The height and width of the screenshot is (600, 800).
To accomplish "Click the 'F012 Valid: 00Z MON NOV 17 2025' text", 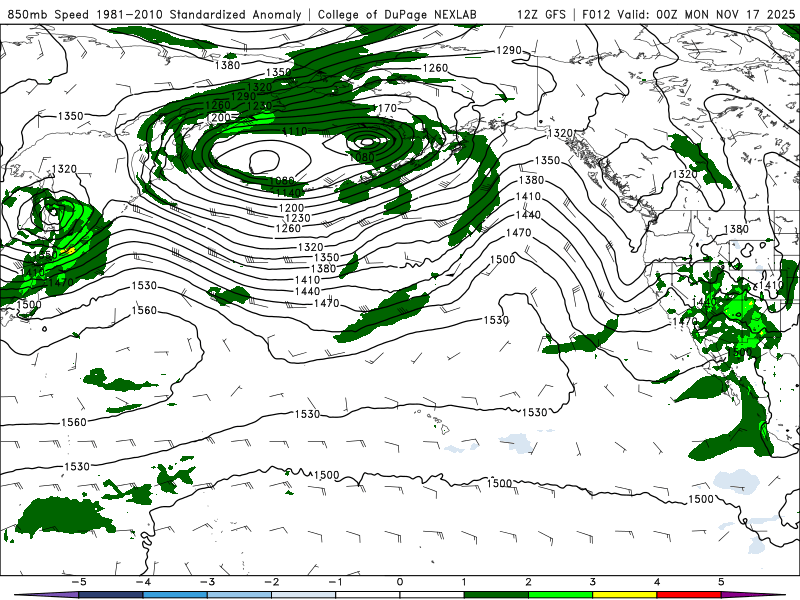I will coord(688,14).
